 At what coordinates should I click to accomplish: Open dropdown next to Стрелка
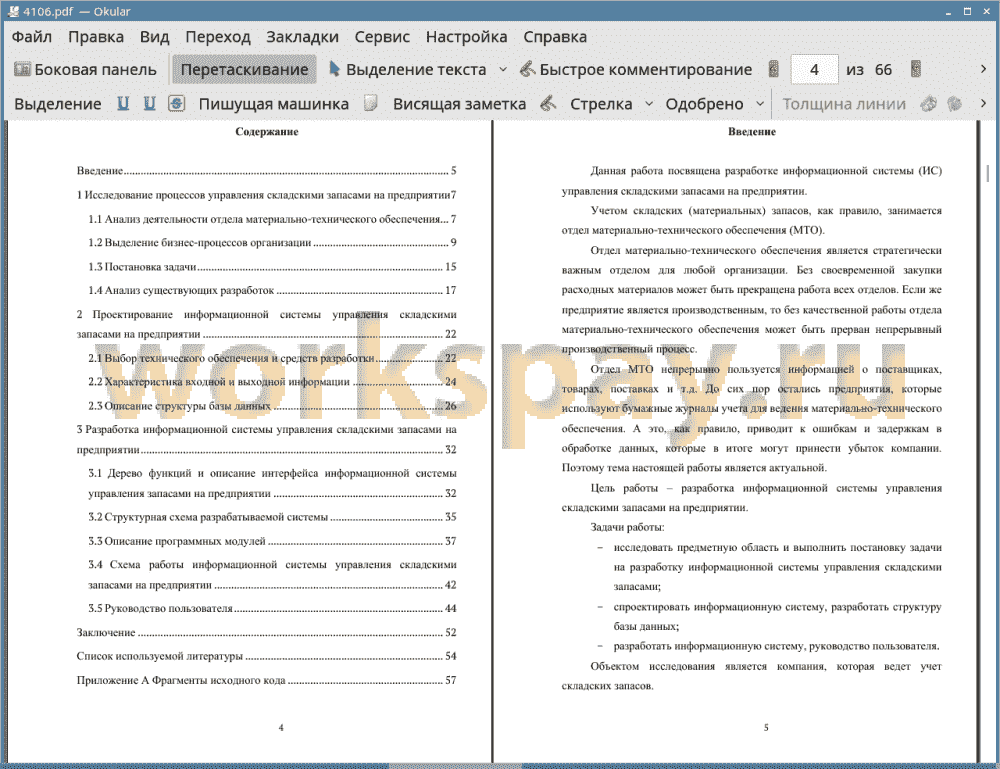[649, 104]
